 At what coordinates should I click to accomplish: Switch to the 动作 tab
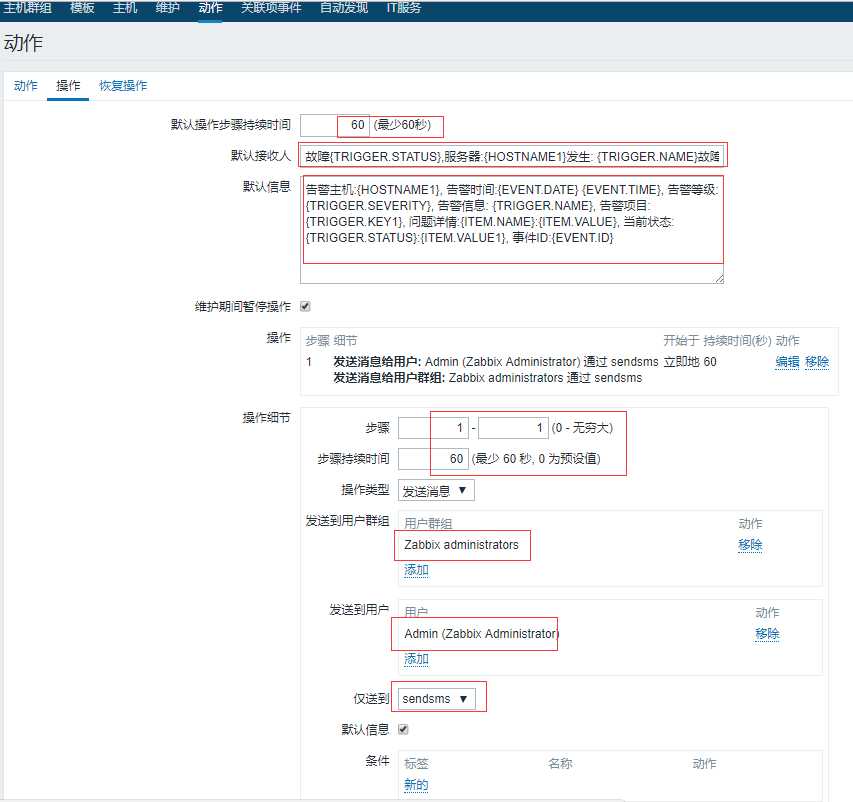[x=26, y=85]
